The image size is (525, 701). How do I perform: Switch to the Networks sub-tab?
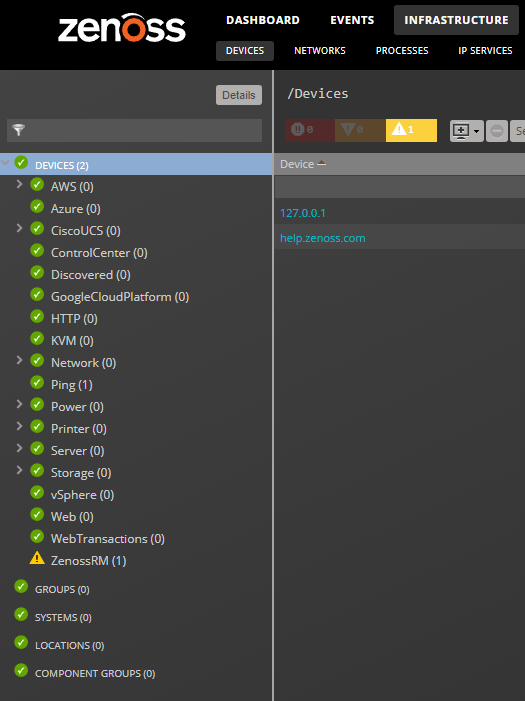click(x=320, y=51)
